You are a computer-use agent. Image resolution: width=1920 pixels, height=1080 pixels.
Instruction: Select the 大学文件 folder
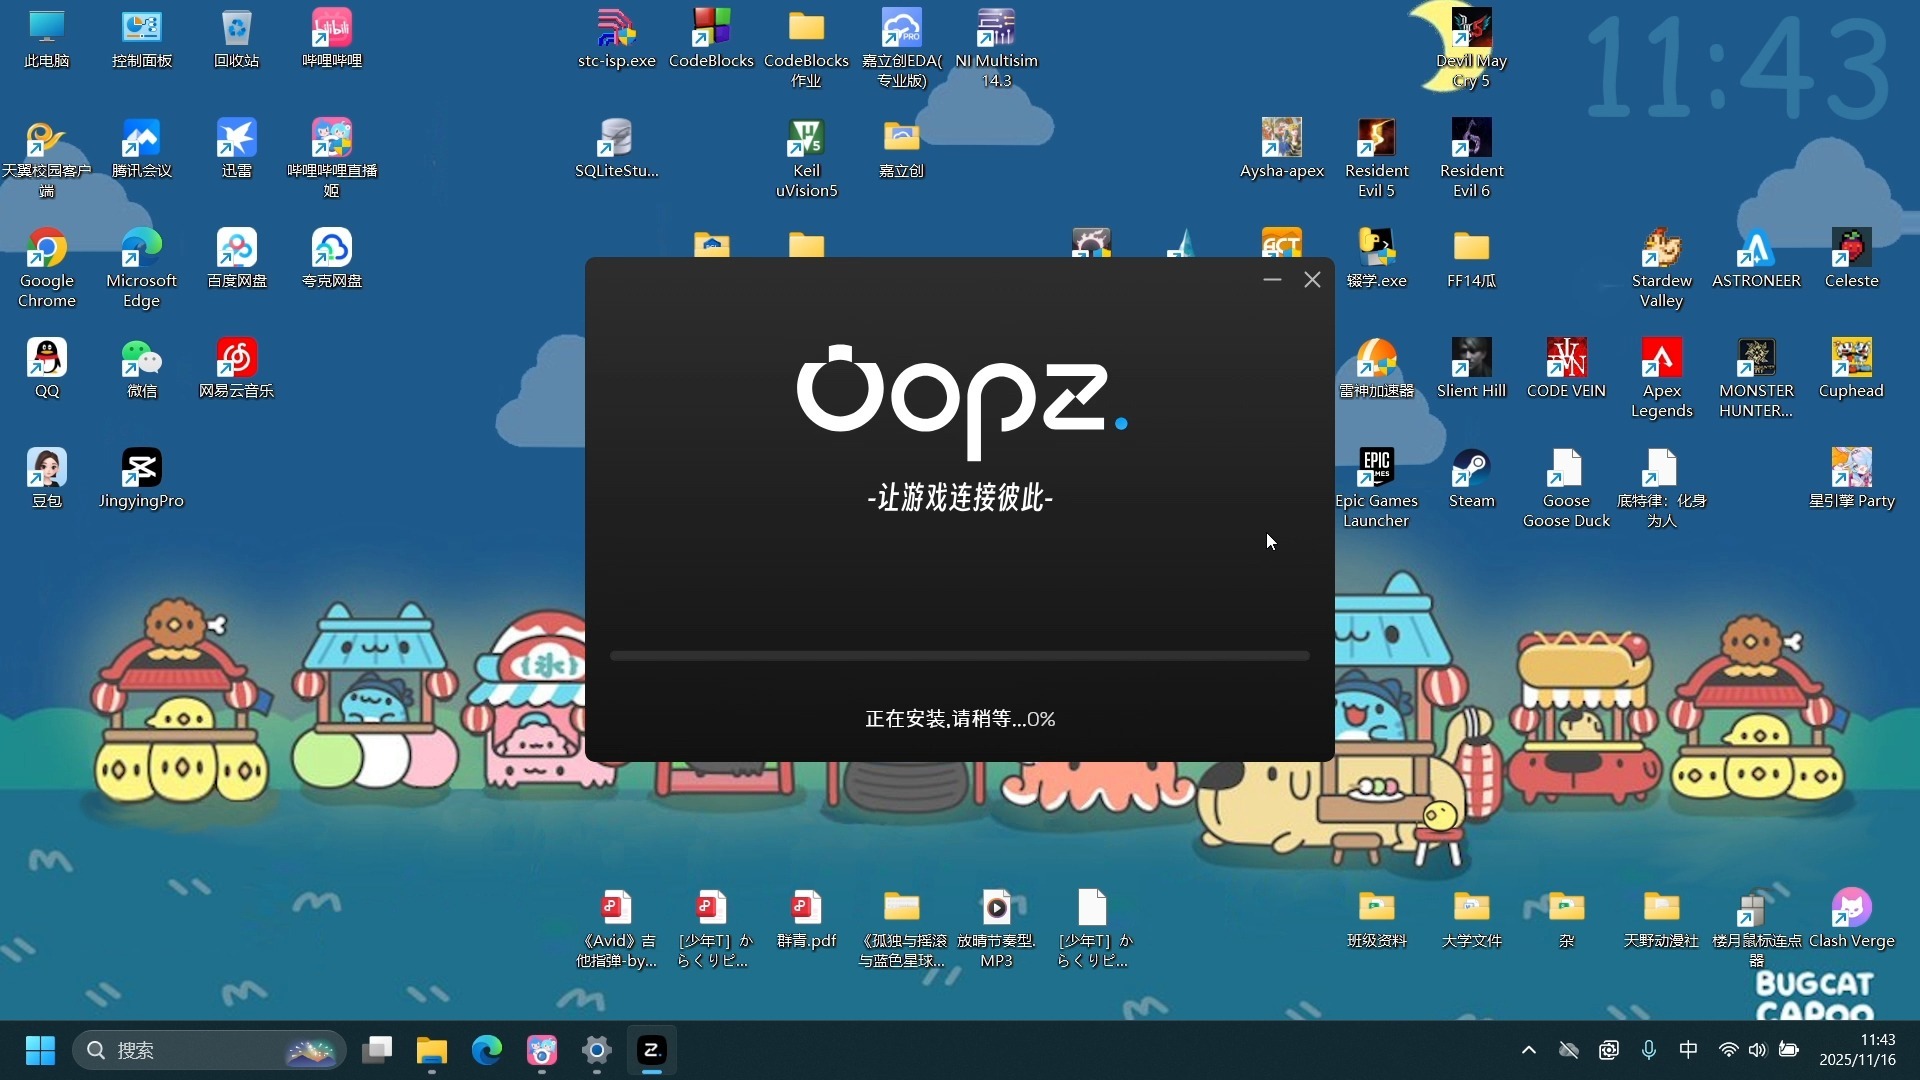tap(1472, 920)
